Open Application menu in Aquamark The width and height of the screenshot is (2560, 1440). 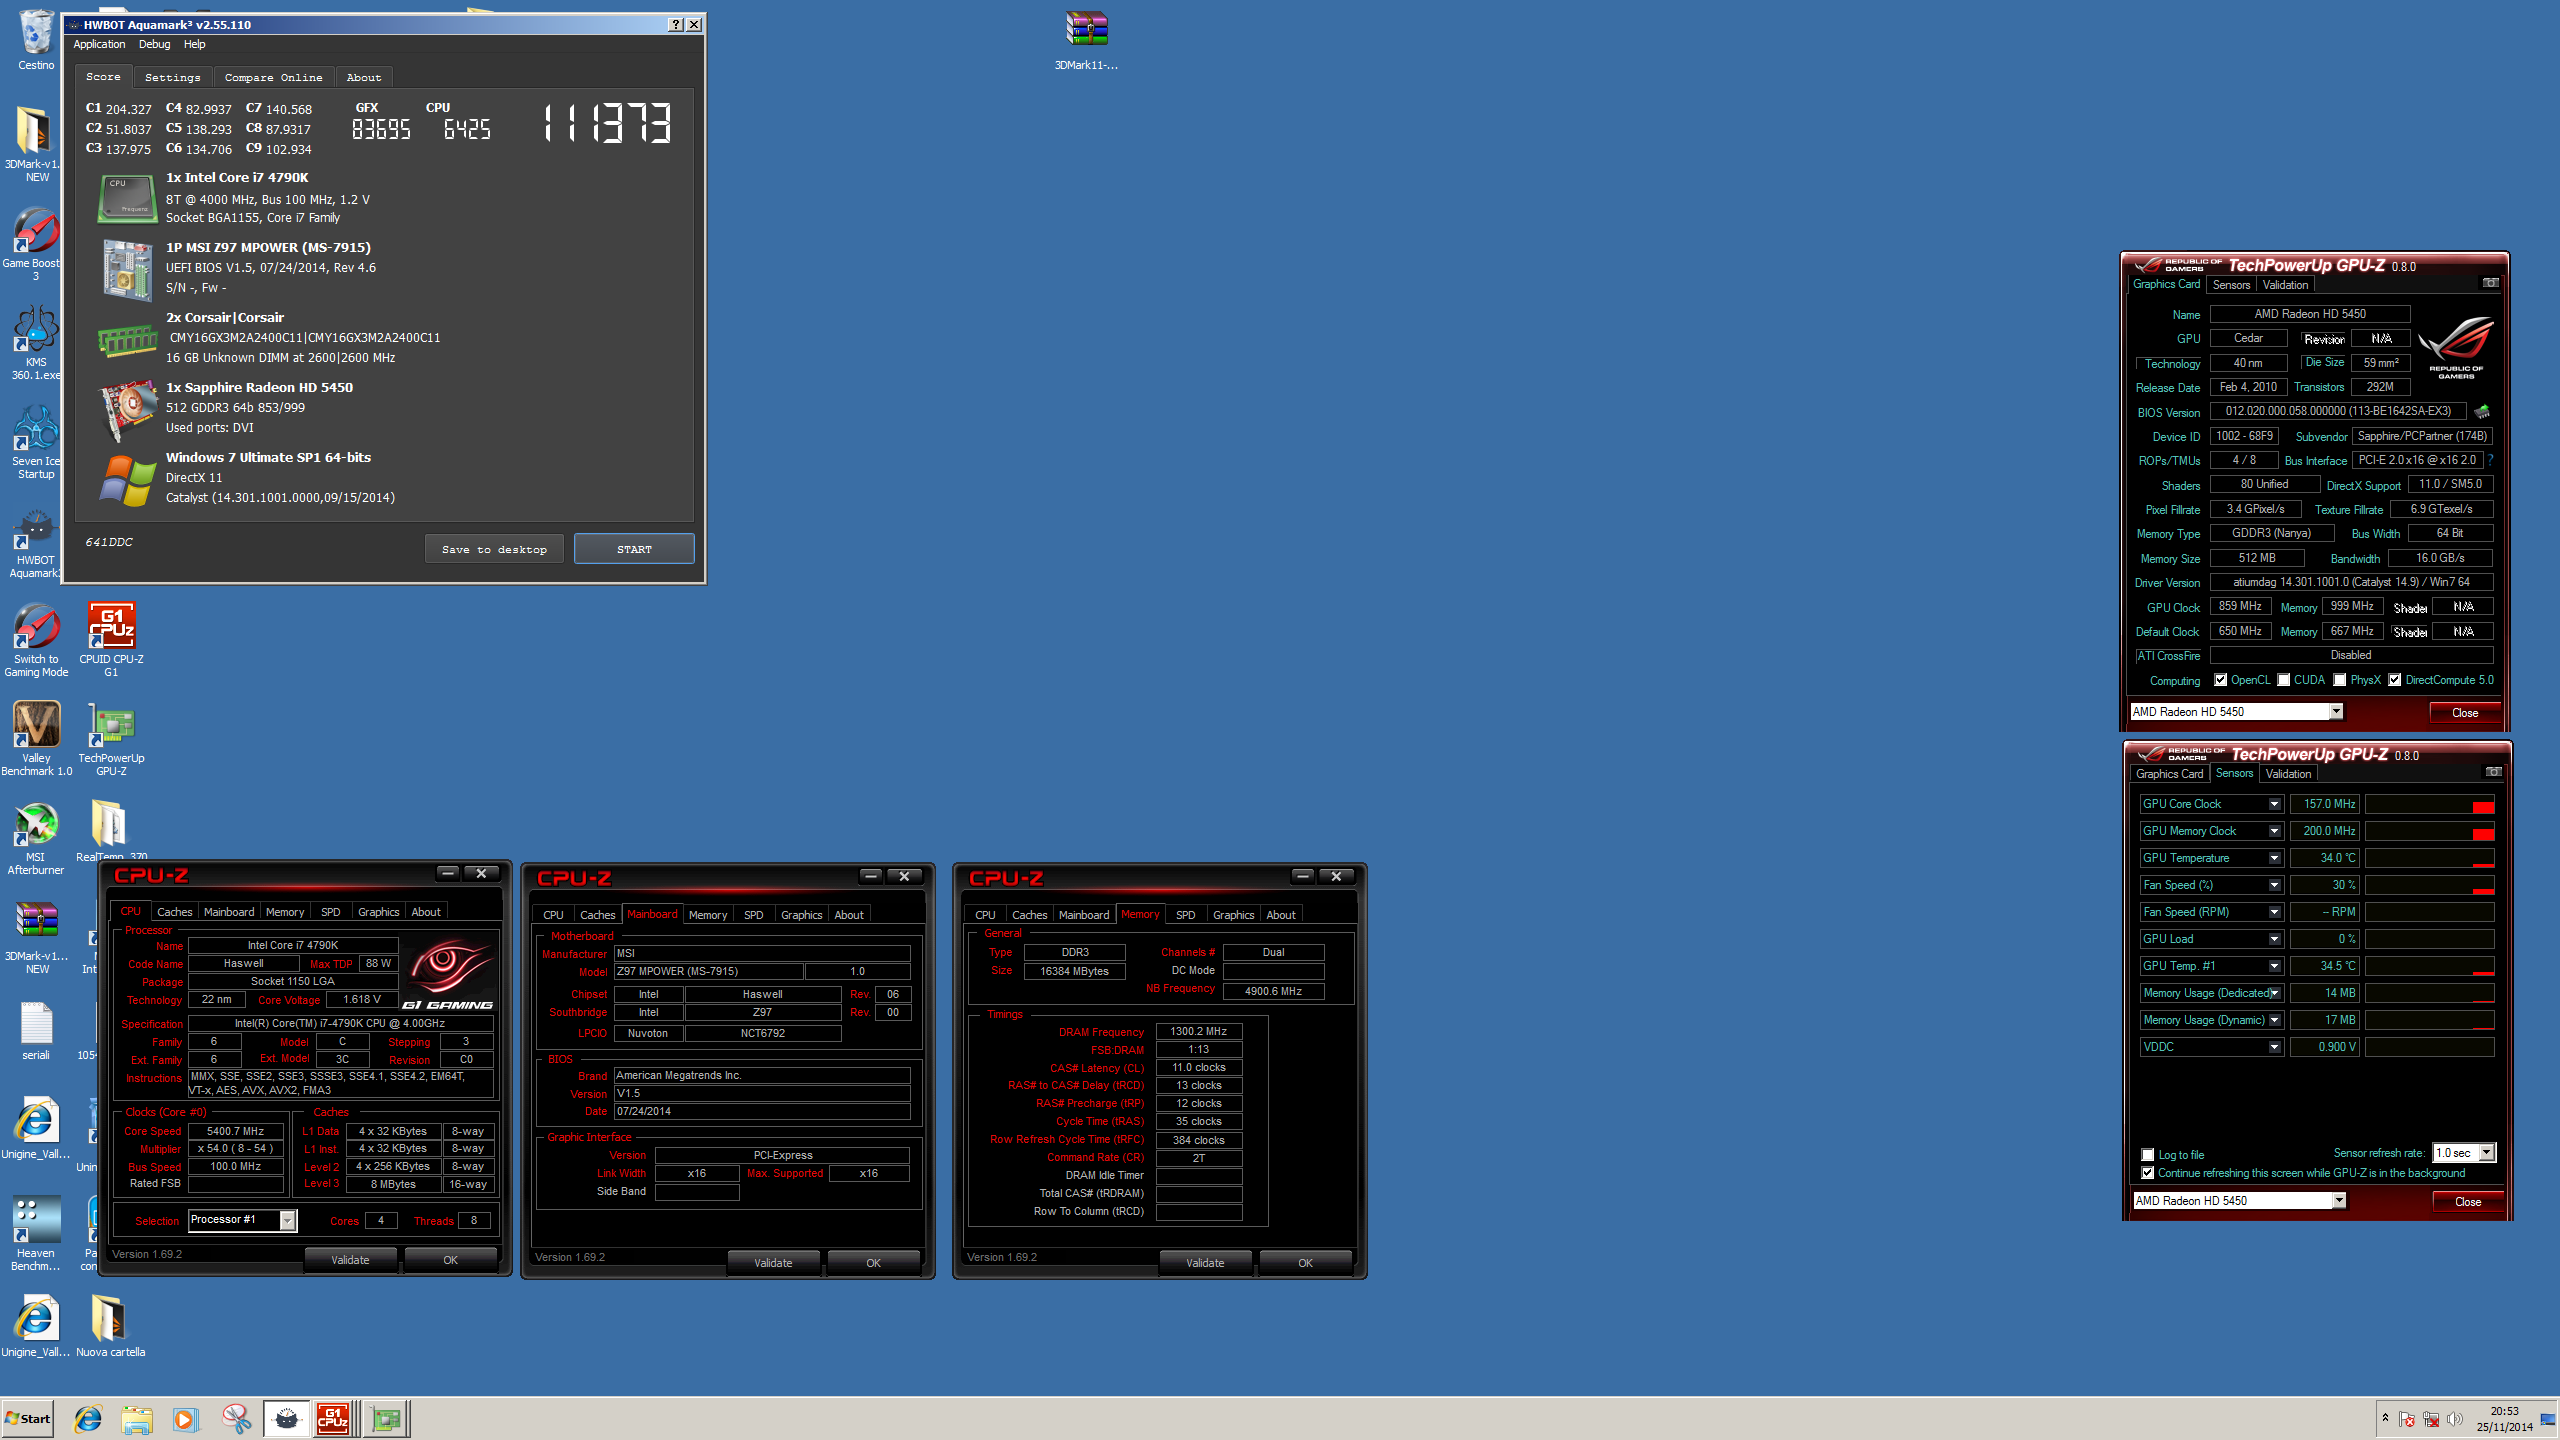99,44
